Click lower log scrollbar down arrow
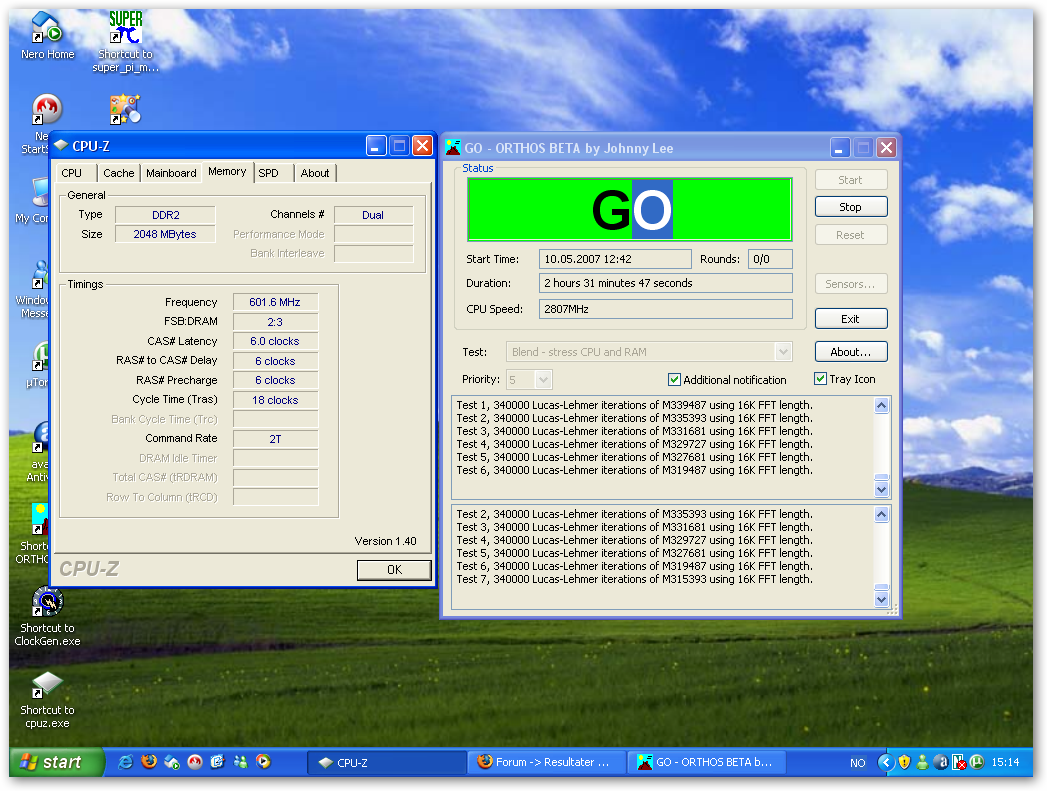This screenshot has height=791, width=1047. (881, 599)
